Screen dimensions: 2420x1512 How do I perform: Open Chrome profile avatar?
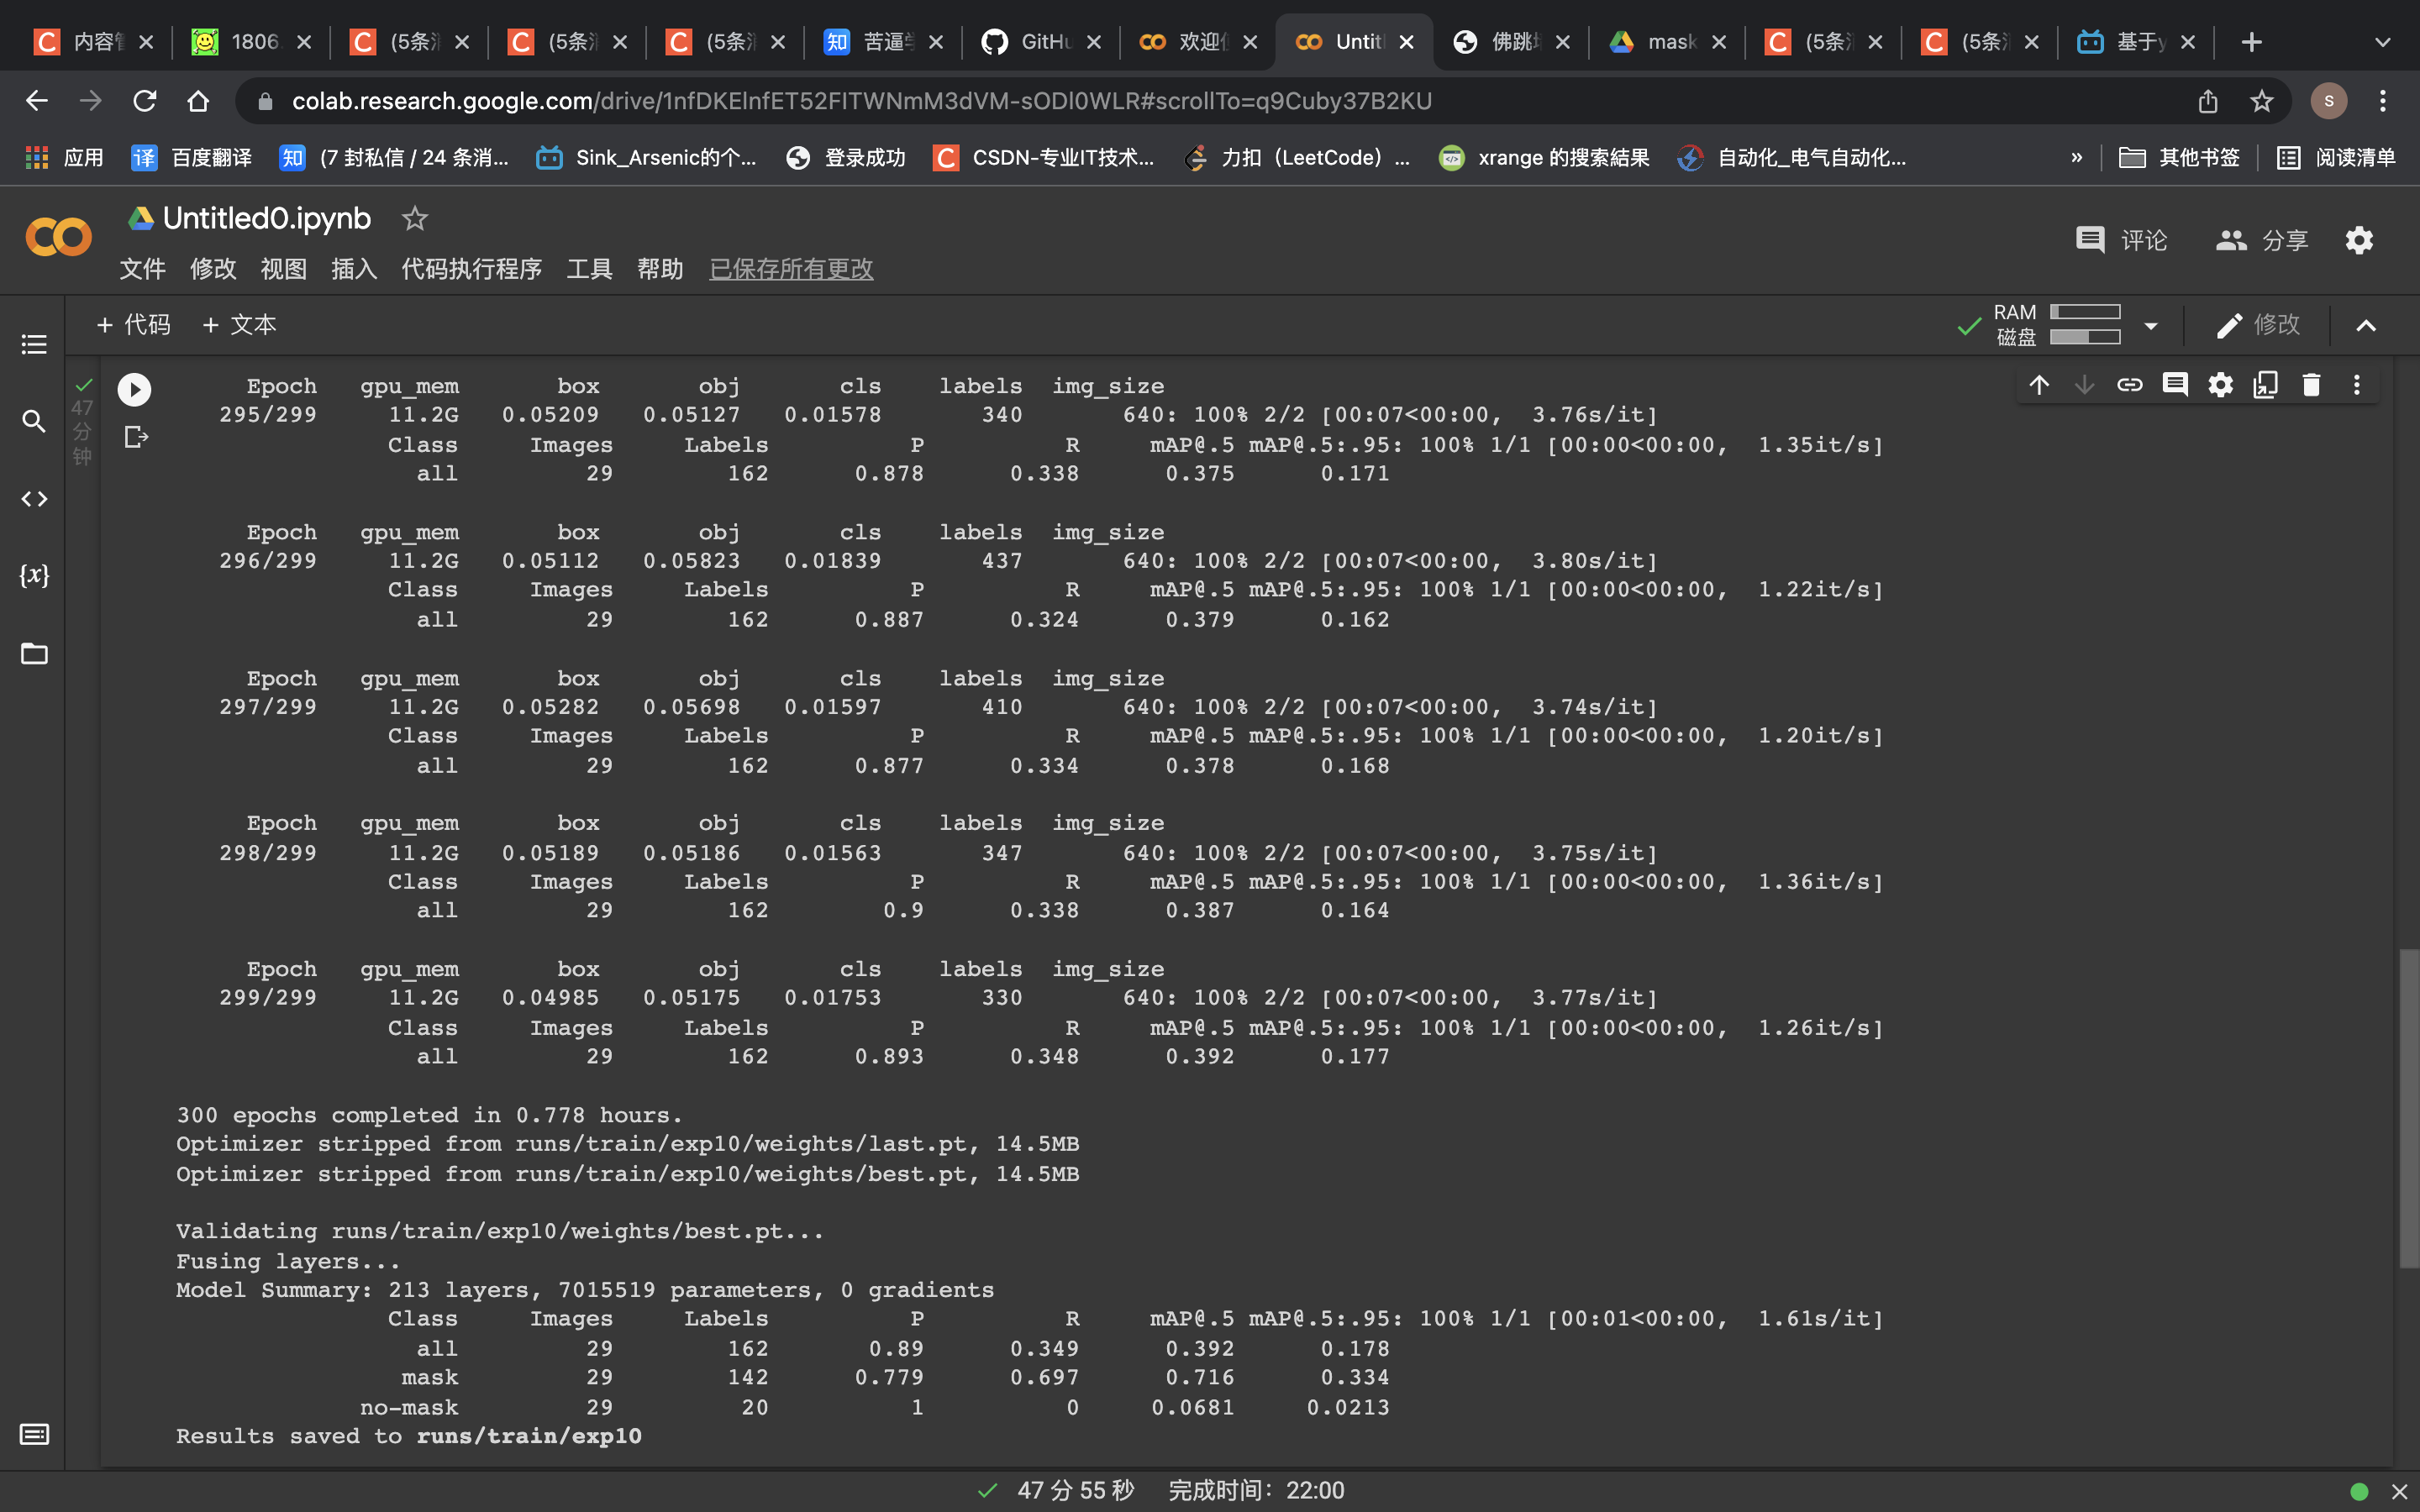(x=2329, y=101)
